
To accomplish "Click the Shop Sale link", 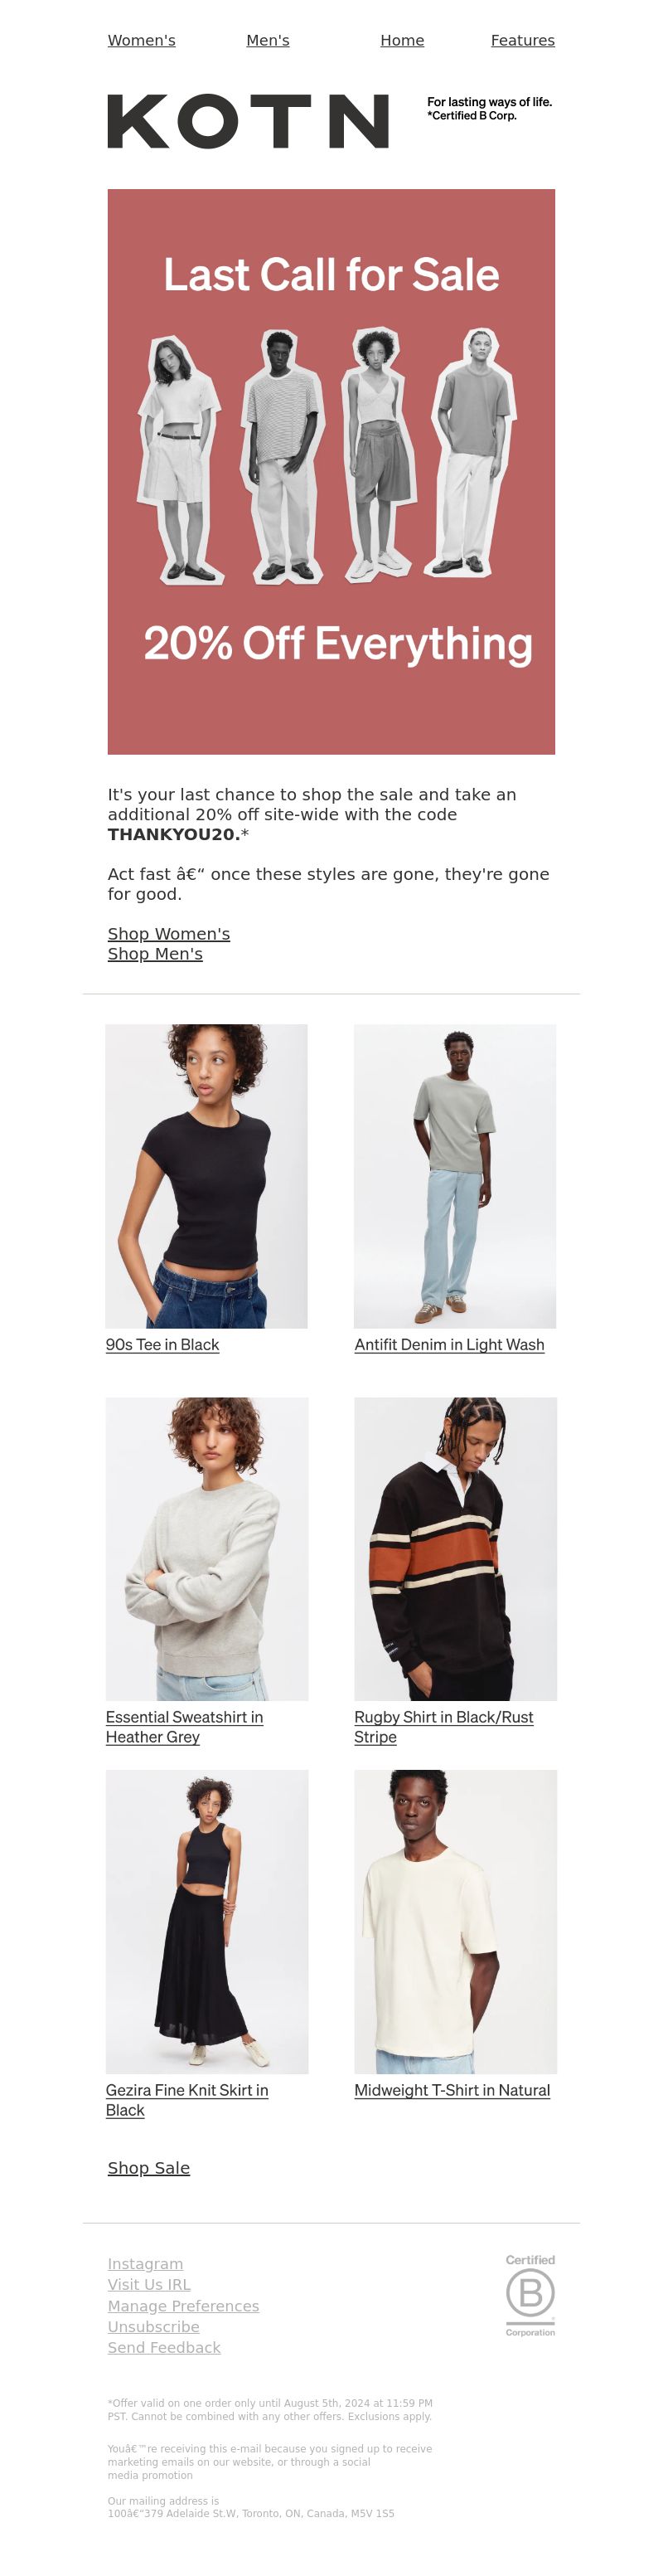I will 149,2167.
